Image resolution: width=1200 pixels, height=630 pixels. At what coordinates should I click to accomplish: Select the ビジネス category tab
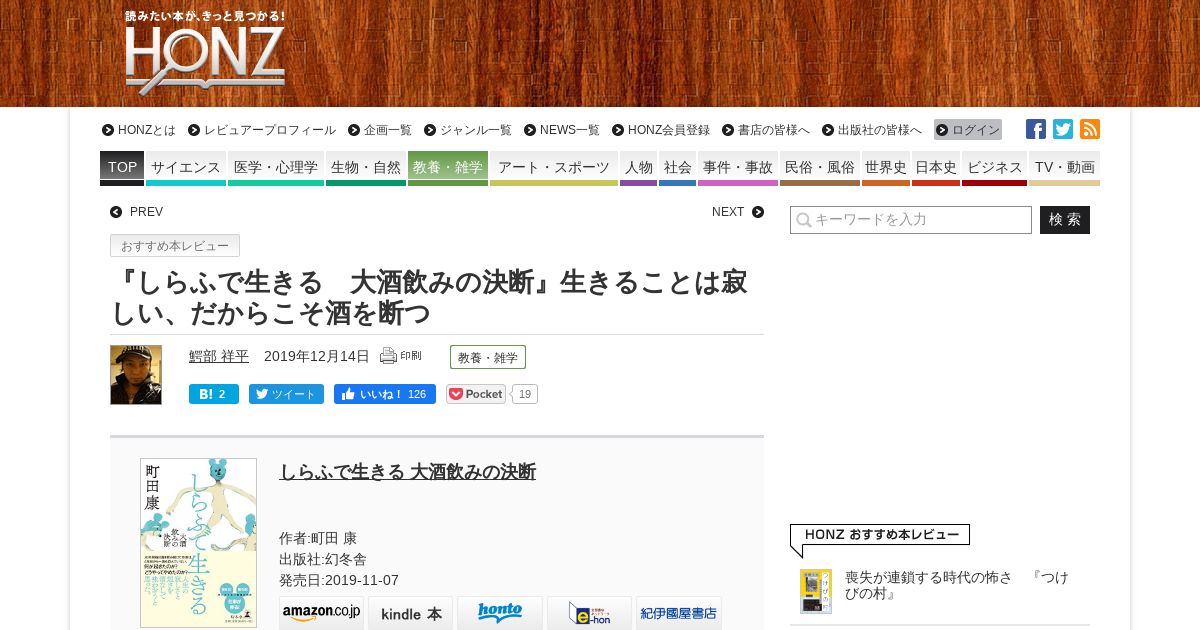(994, 168)
